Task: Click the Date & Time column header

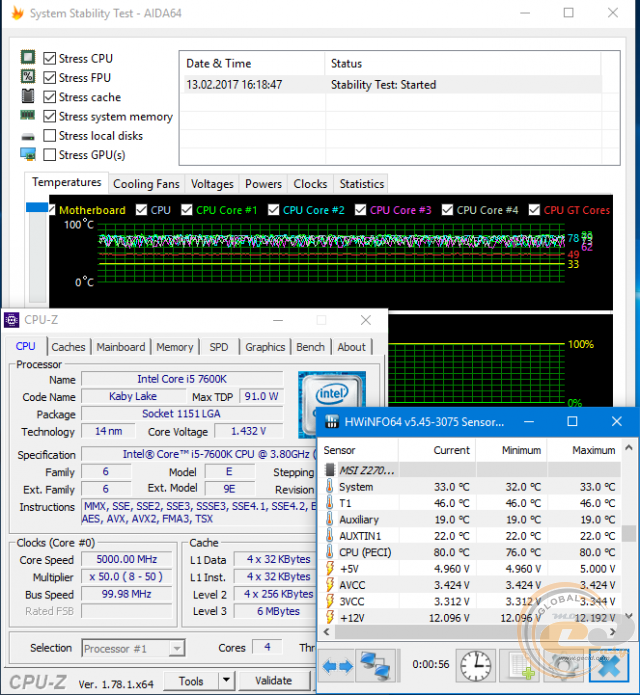Action: coord(252,63)
